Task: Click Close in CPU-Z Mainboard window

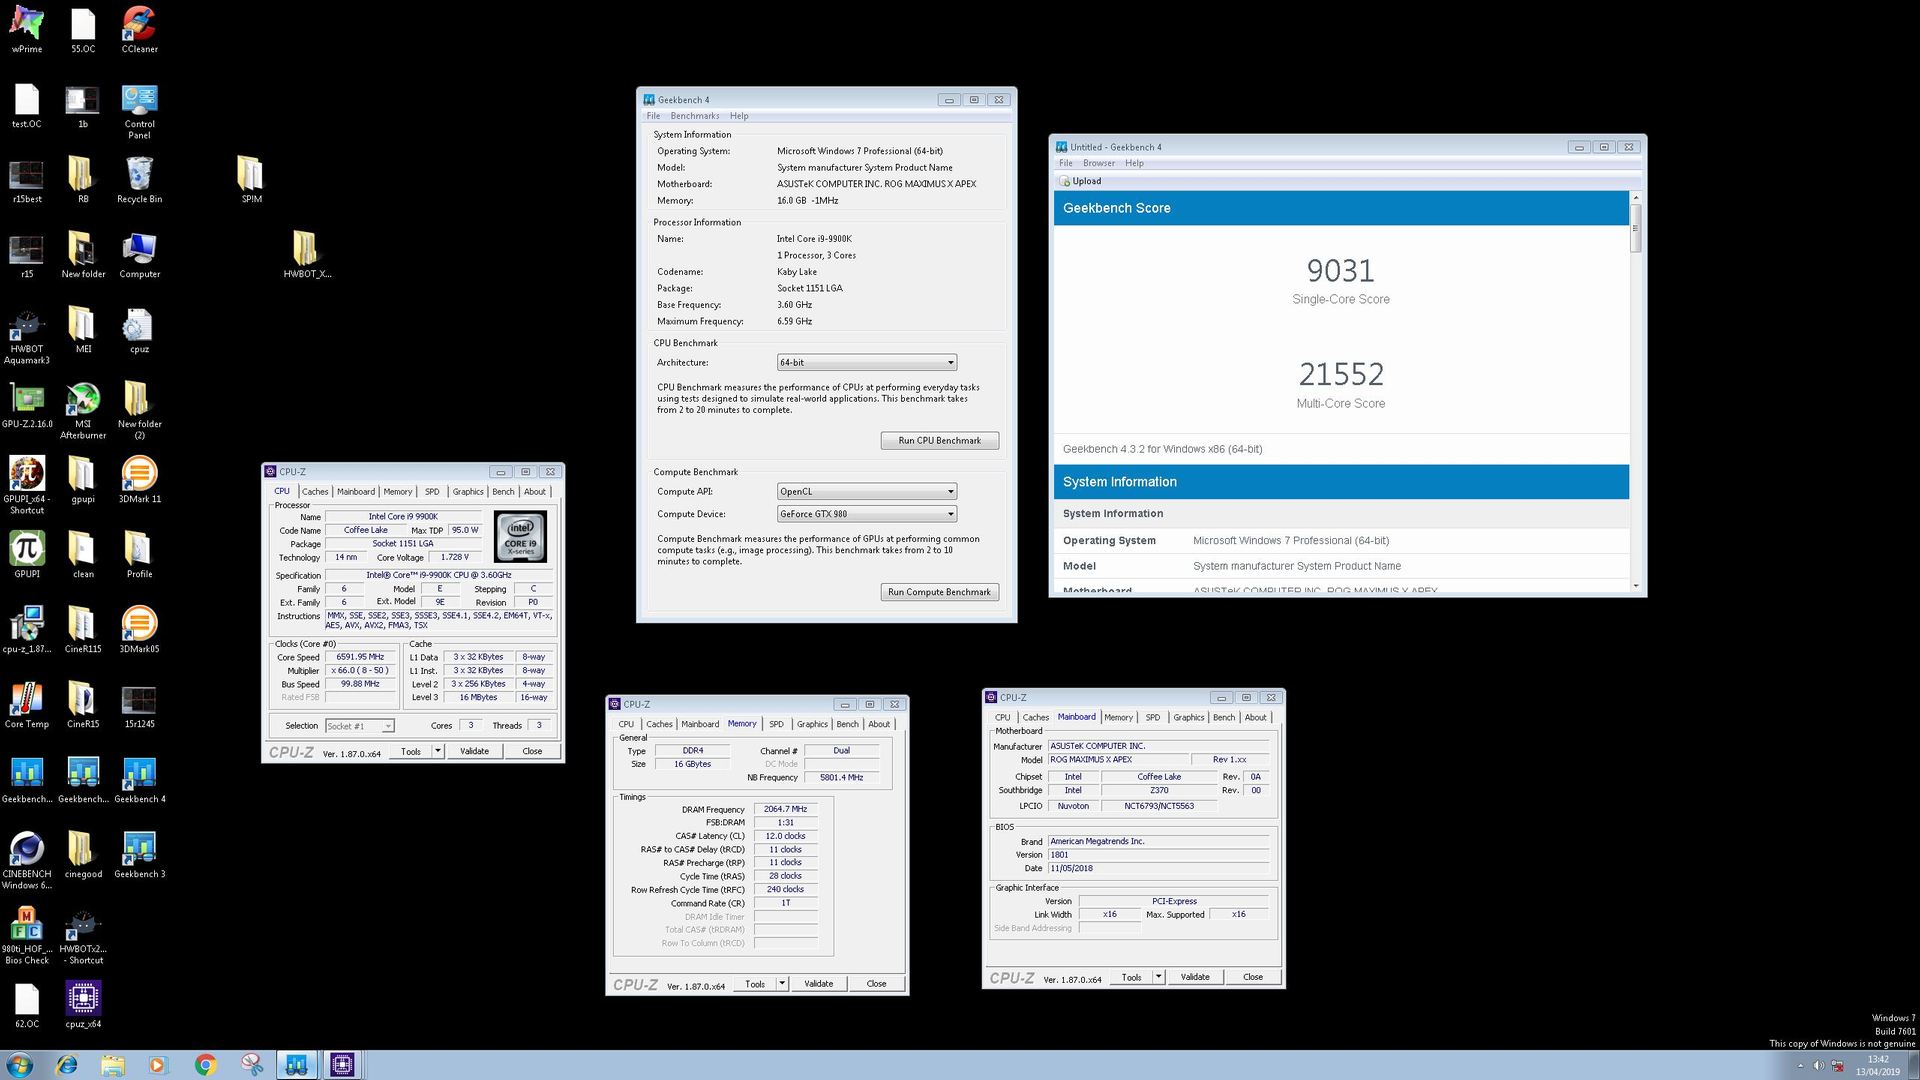Action: coord(1252,977)
